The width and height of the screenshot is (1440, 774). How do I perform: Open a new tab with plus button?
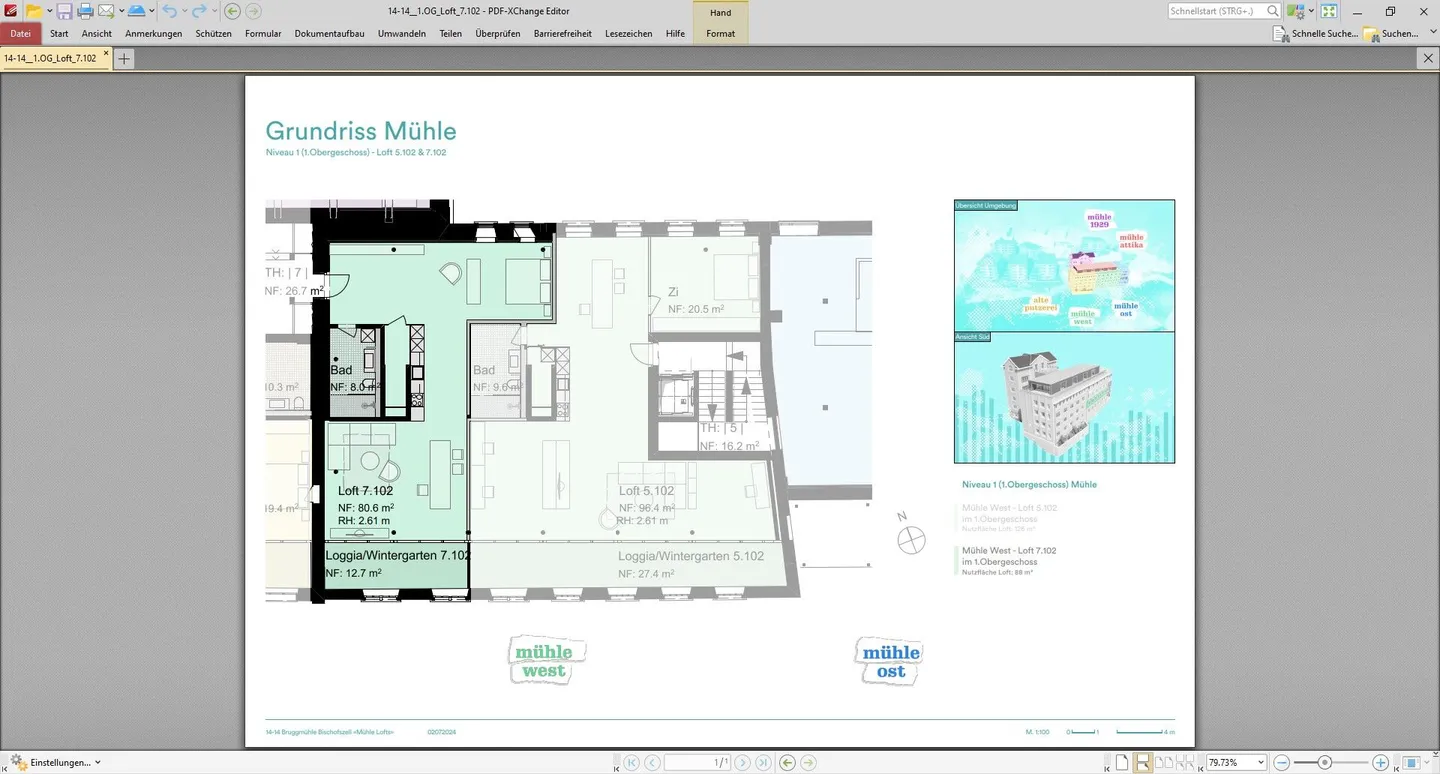click(x=124, y=59)
